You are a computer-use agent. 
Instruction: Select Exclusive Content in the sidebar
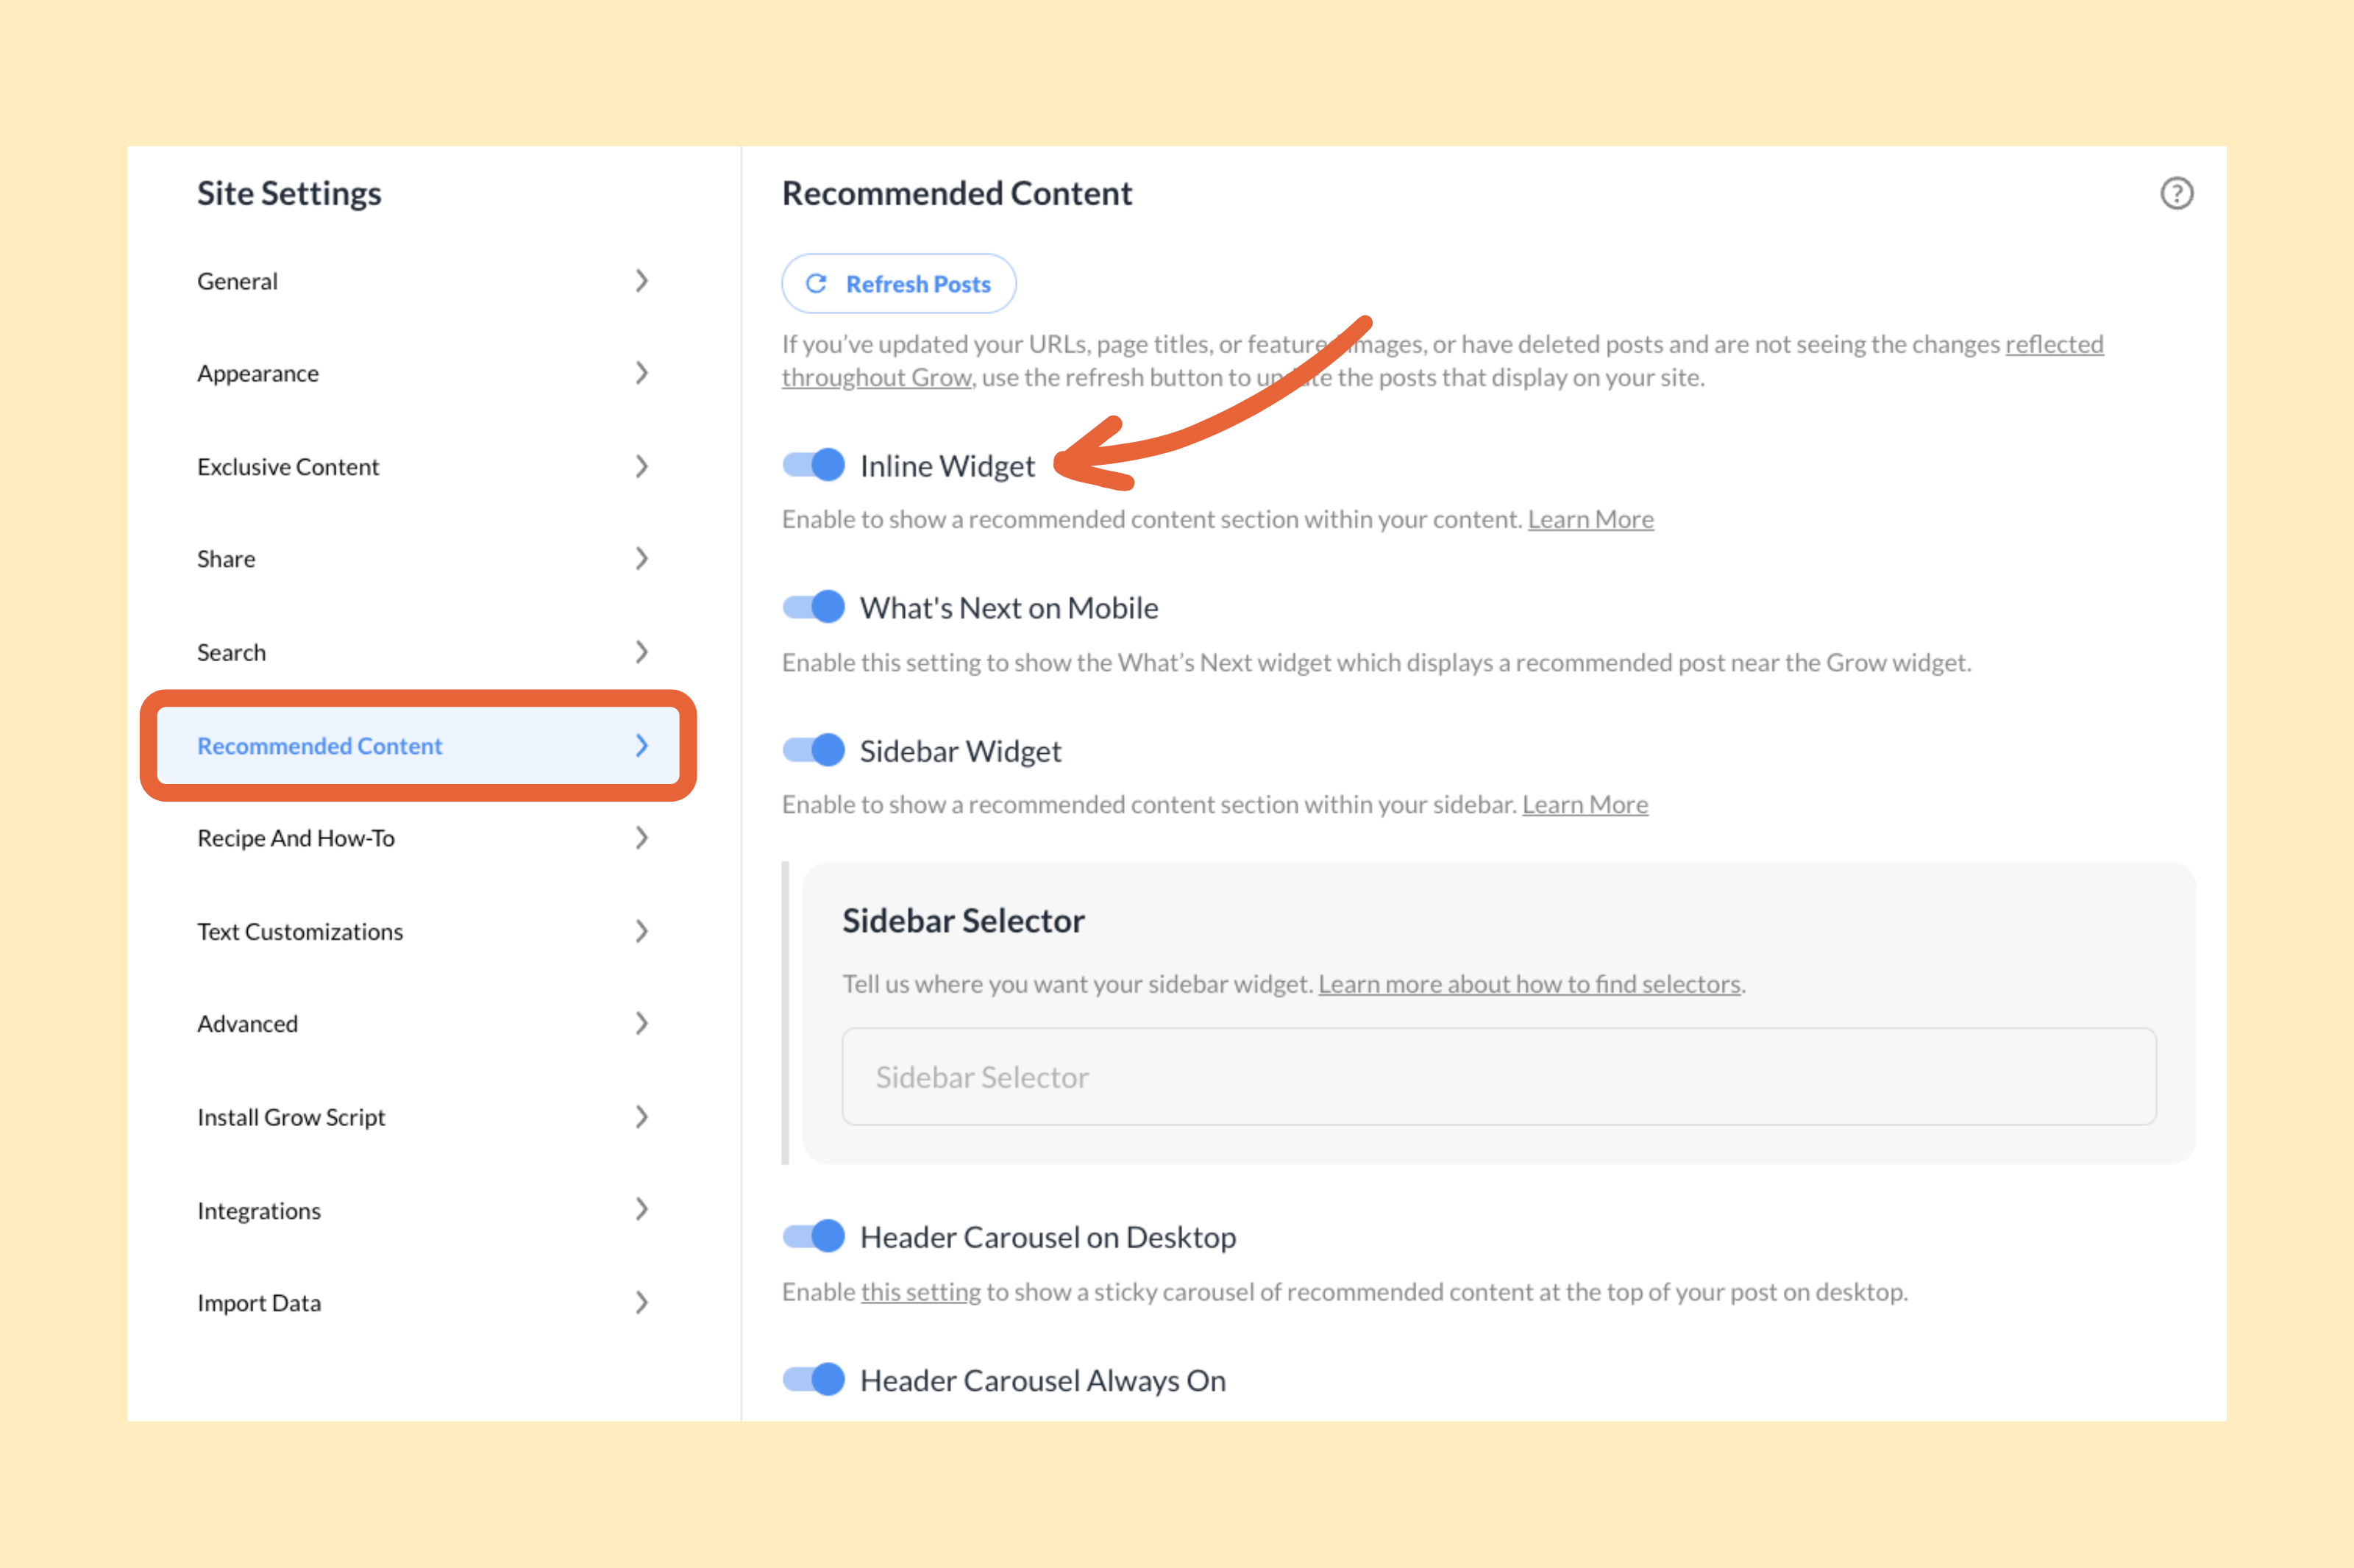[x=288, y=466]
